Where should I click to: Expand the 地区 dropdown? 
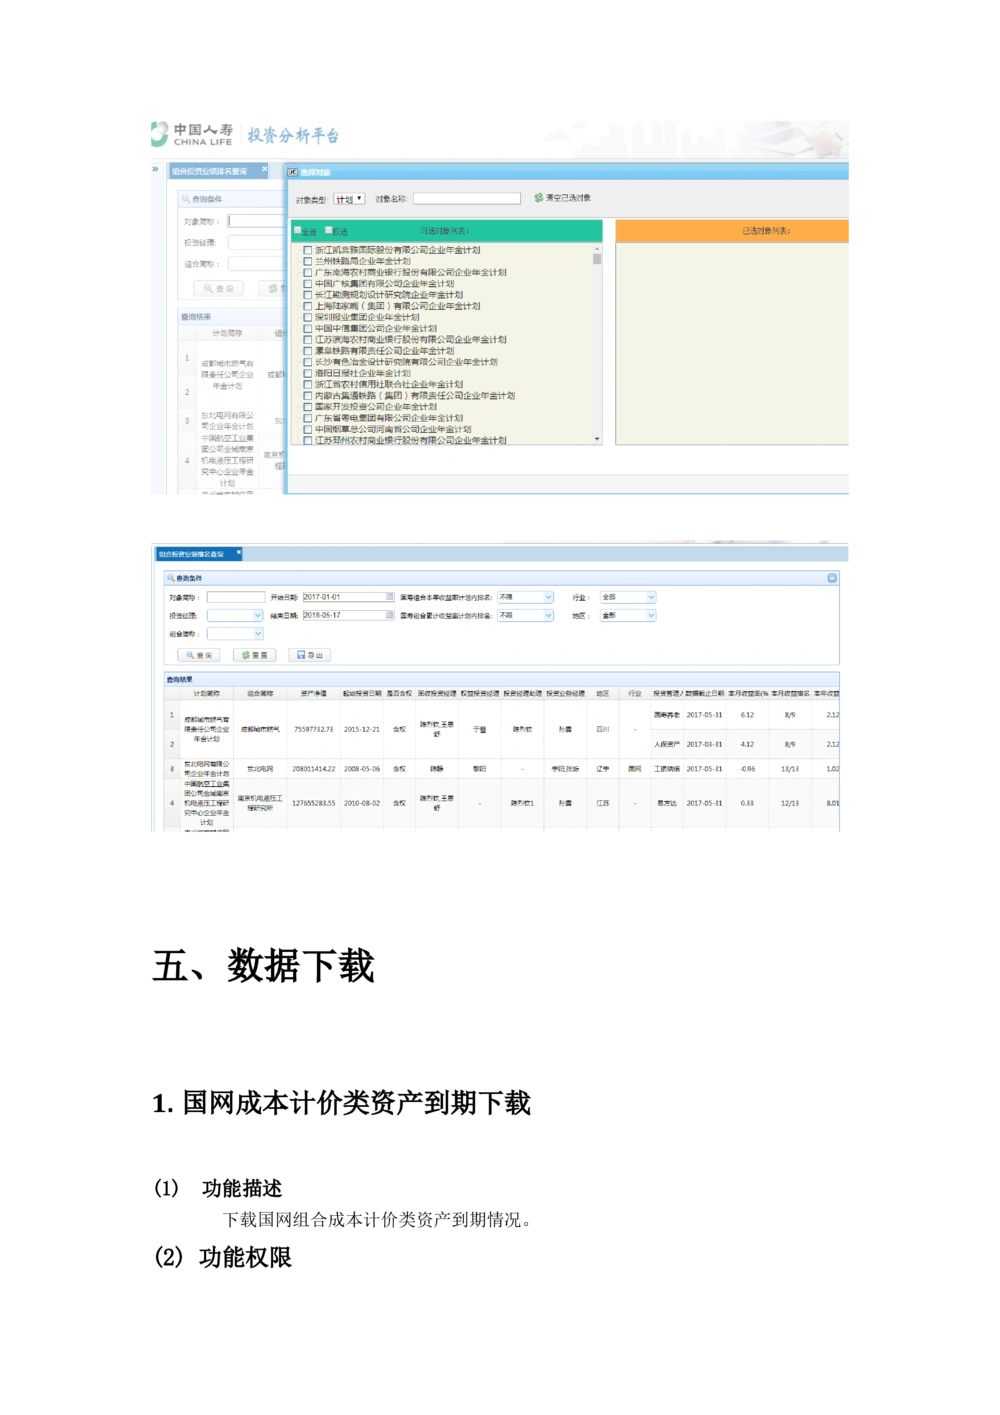651,615
